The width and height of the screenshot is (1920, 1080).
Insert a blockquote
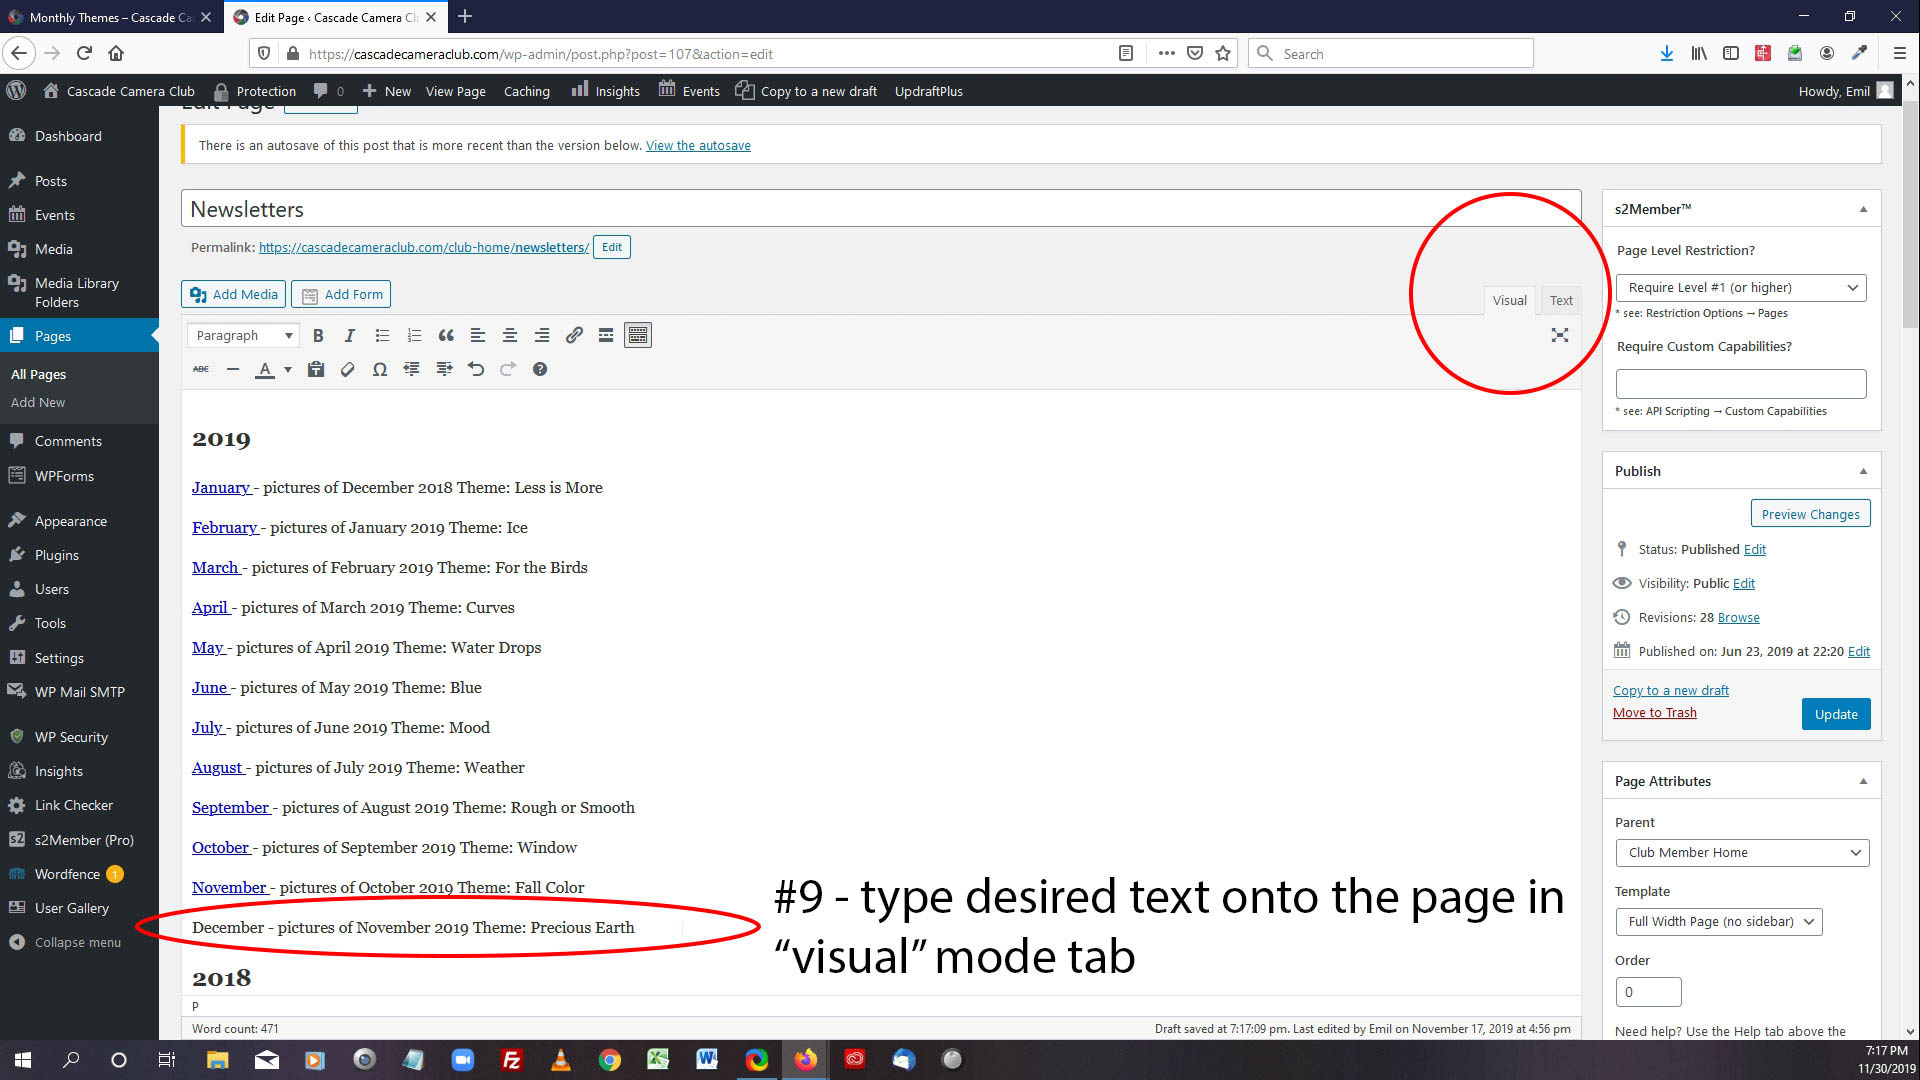click(x=446, y=336)
